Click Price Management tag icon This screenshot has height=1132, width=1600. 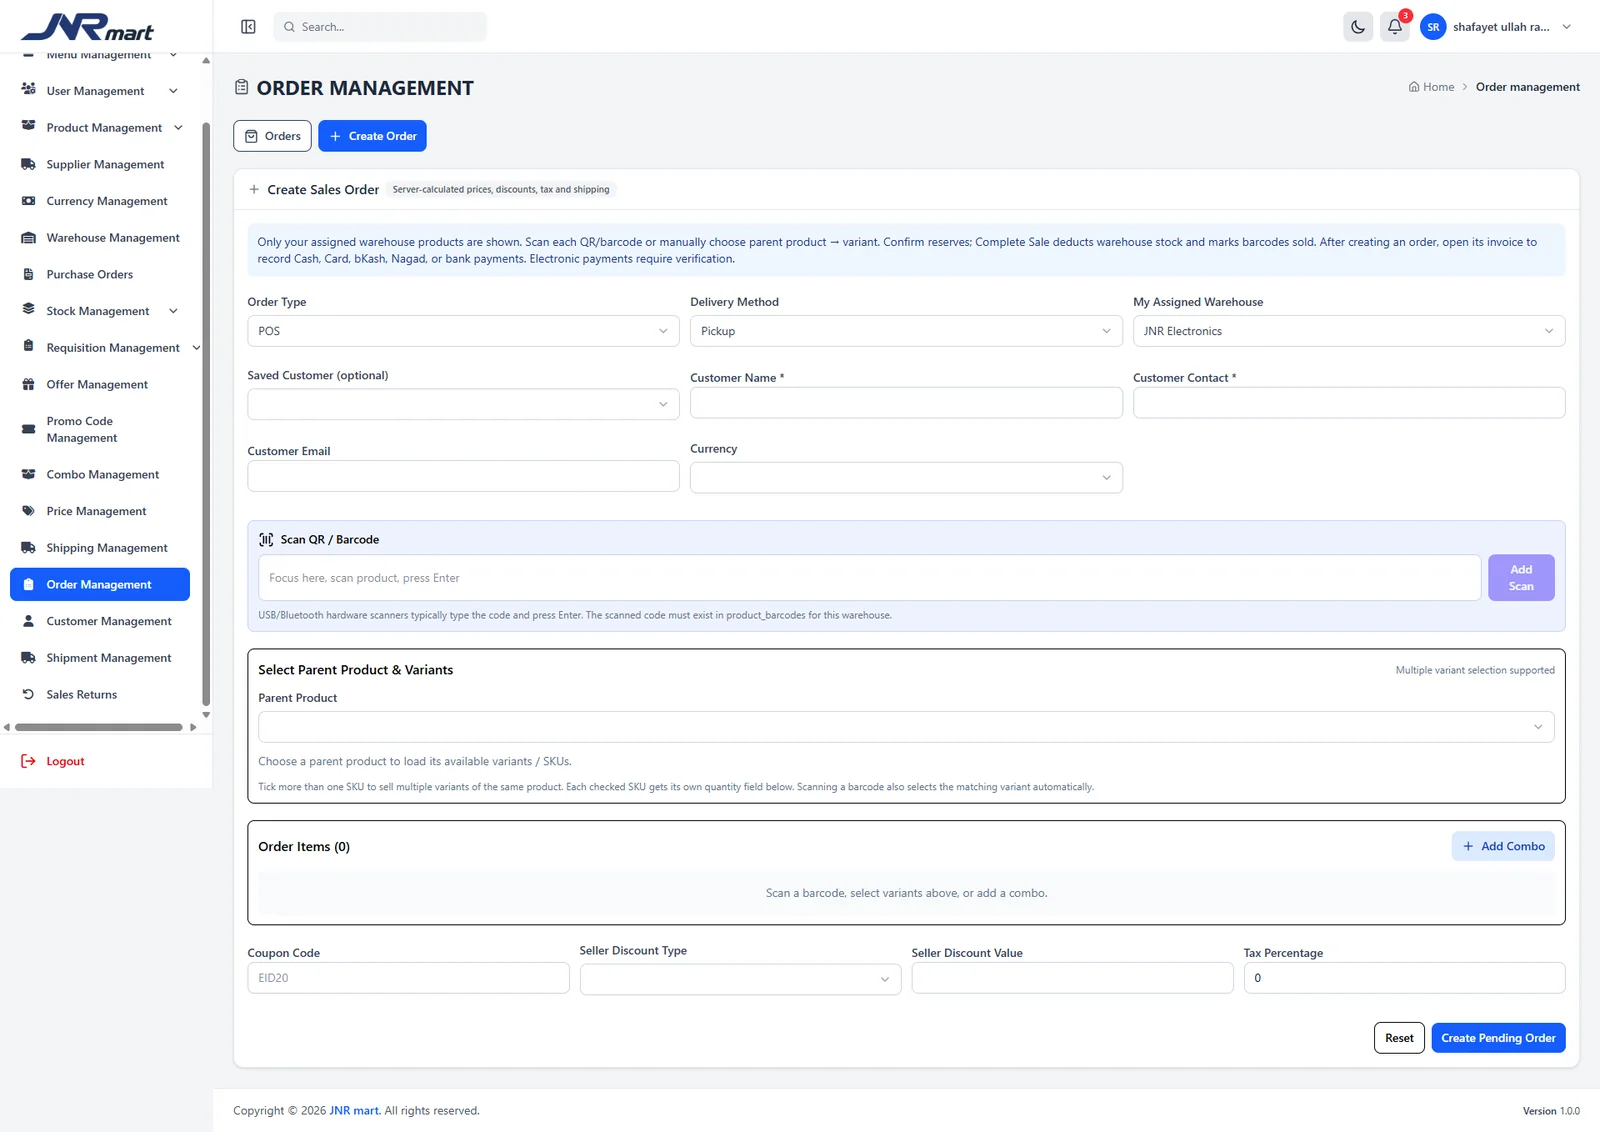(28, 511)
